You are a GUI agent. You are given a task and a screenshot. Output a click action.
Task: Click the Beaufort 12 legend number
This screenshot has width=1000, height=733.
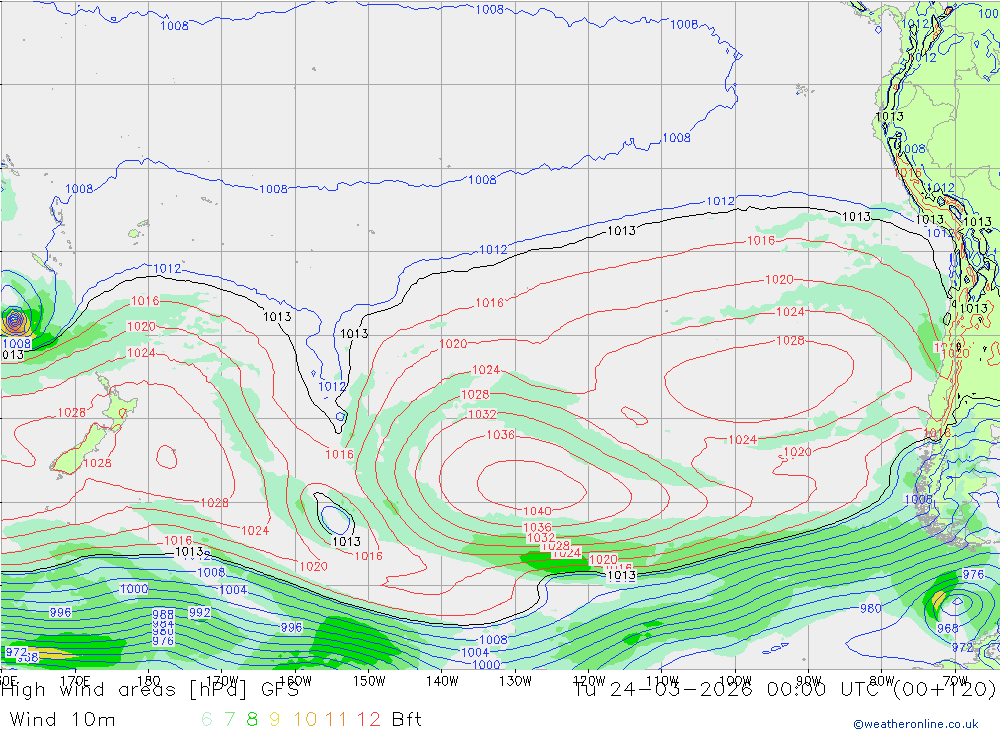(369, 720)
